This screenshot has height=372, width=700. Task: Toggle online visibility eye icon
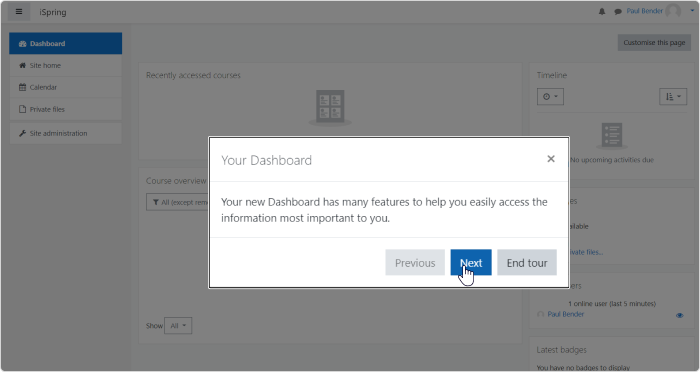(x=679, y=315)
